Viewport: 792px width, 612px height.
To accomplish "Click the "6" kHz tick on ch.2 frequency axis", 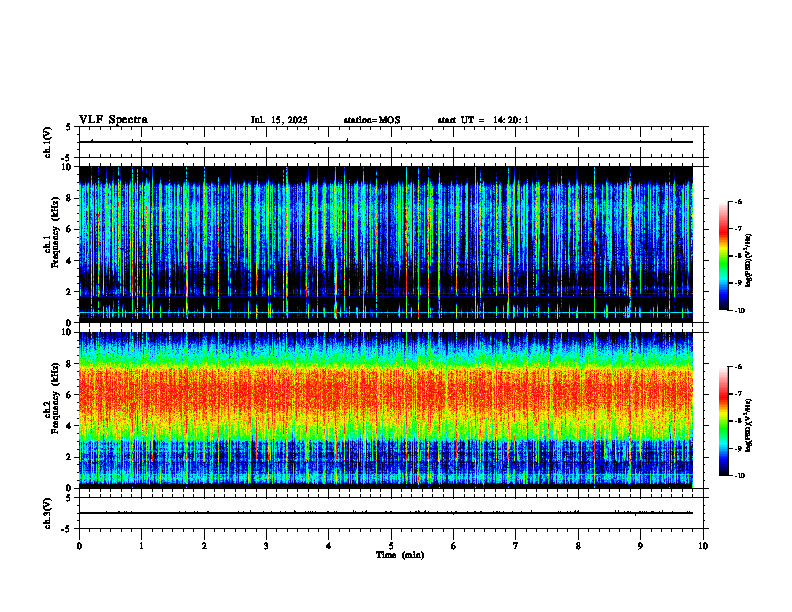I will (70, 395).
